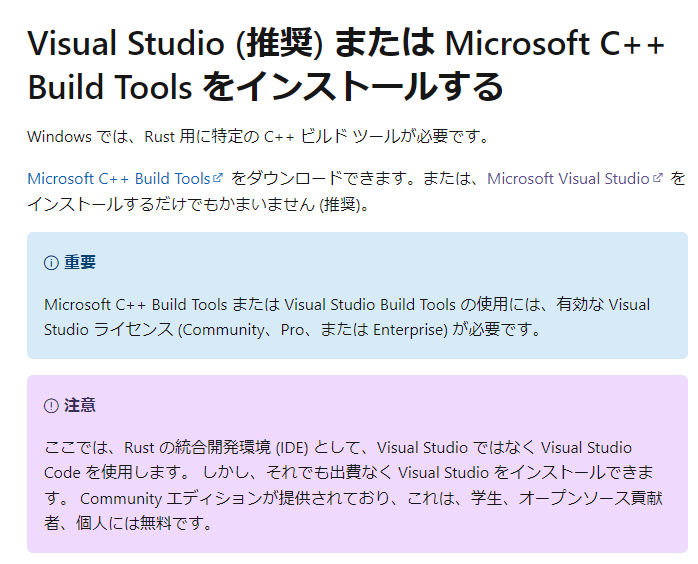Click the page heading starting 'Visual Studio (推奨)'
This screenshot has height=564, width=698.
click(345, 65)
